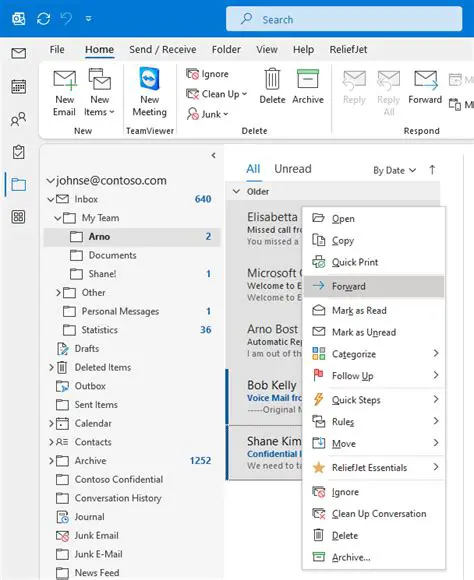Open the Contoso Confidential folder
474x580 pixels.
[x=132, y=479]
